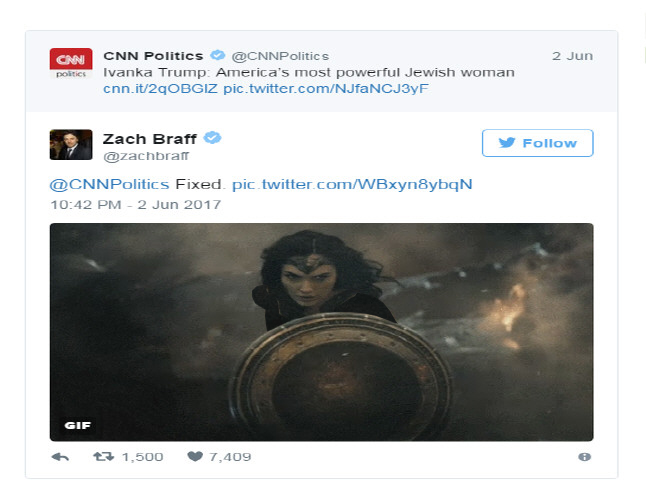
Task: Retweet using the retweet arrows icon
Action: point(103,457)
